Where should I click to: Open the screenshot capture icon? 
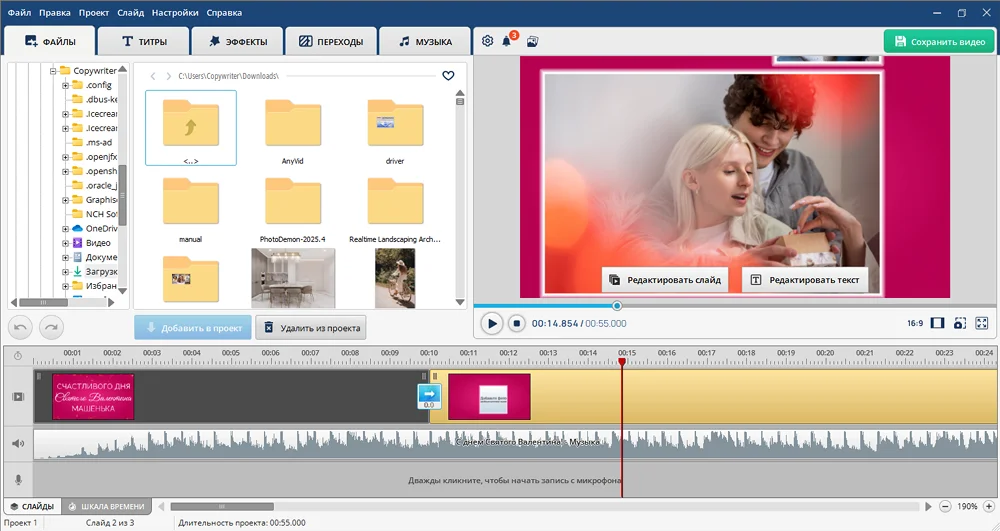click(x=960, y=323)
